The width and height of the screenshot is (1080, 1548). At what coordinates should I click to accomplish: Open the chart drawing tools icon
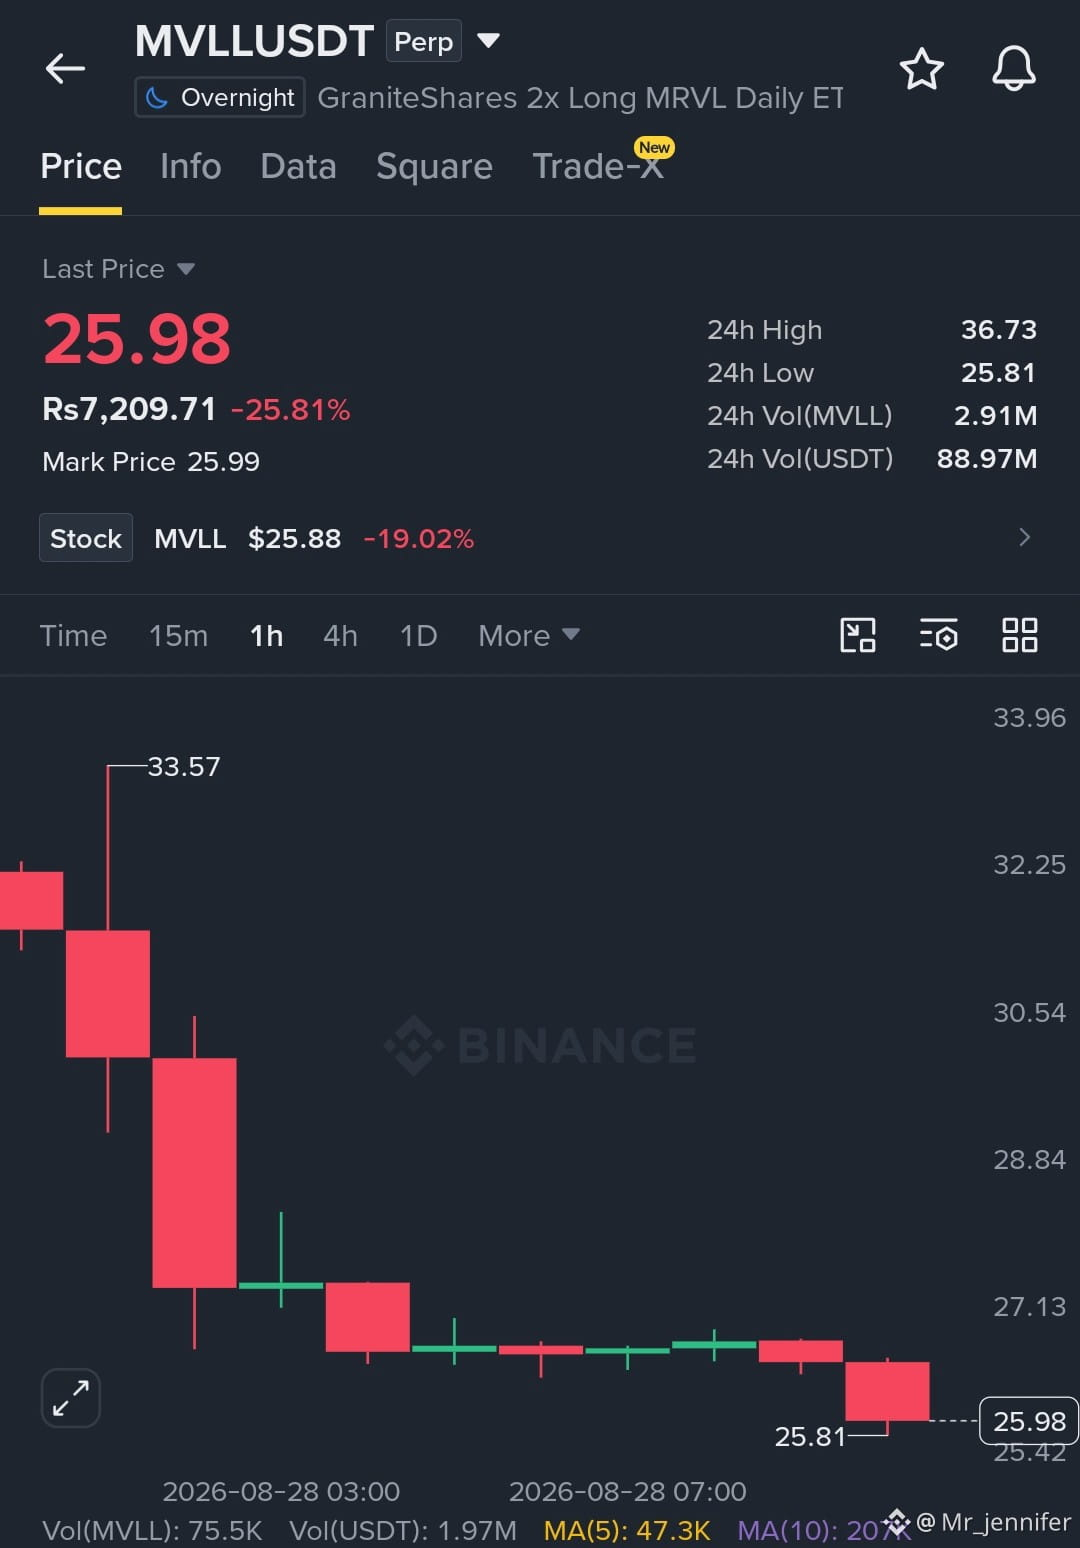(858, 635)
